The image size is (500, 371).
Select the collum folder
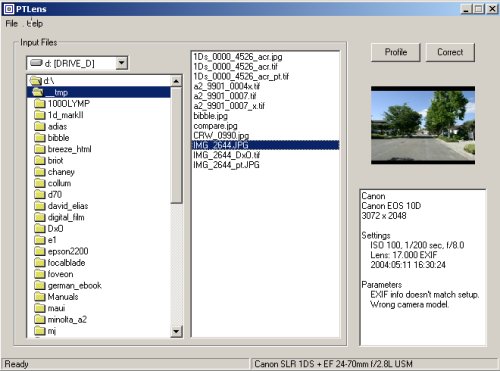coord(53,183)
